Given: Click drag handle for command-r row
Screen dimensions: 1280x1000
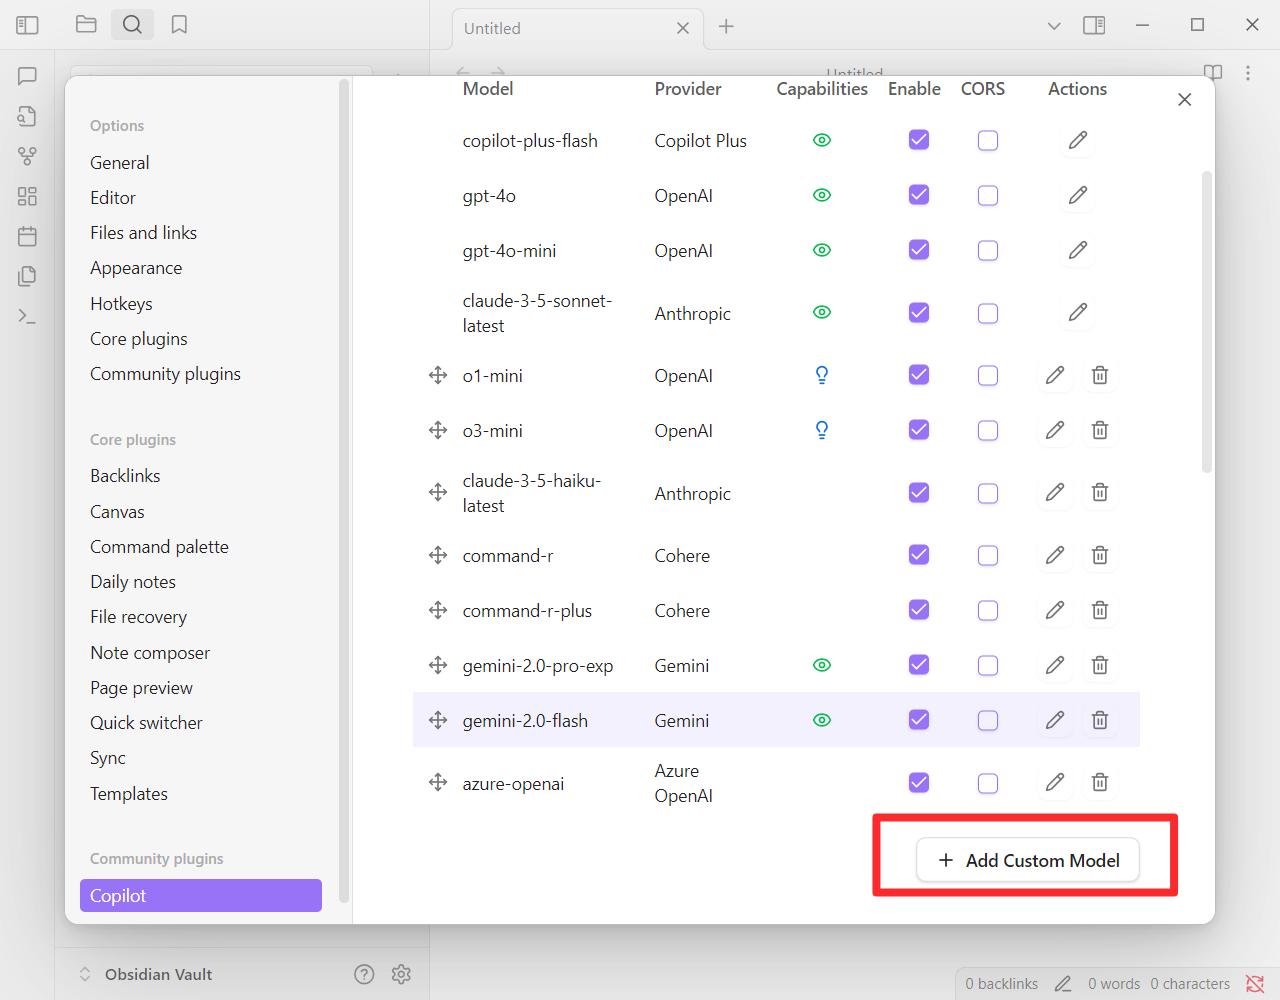Looking at the screenshot, I should (438, 556).
